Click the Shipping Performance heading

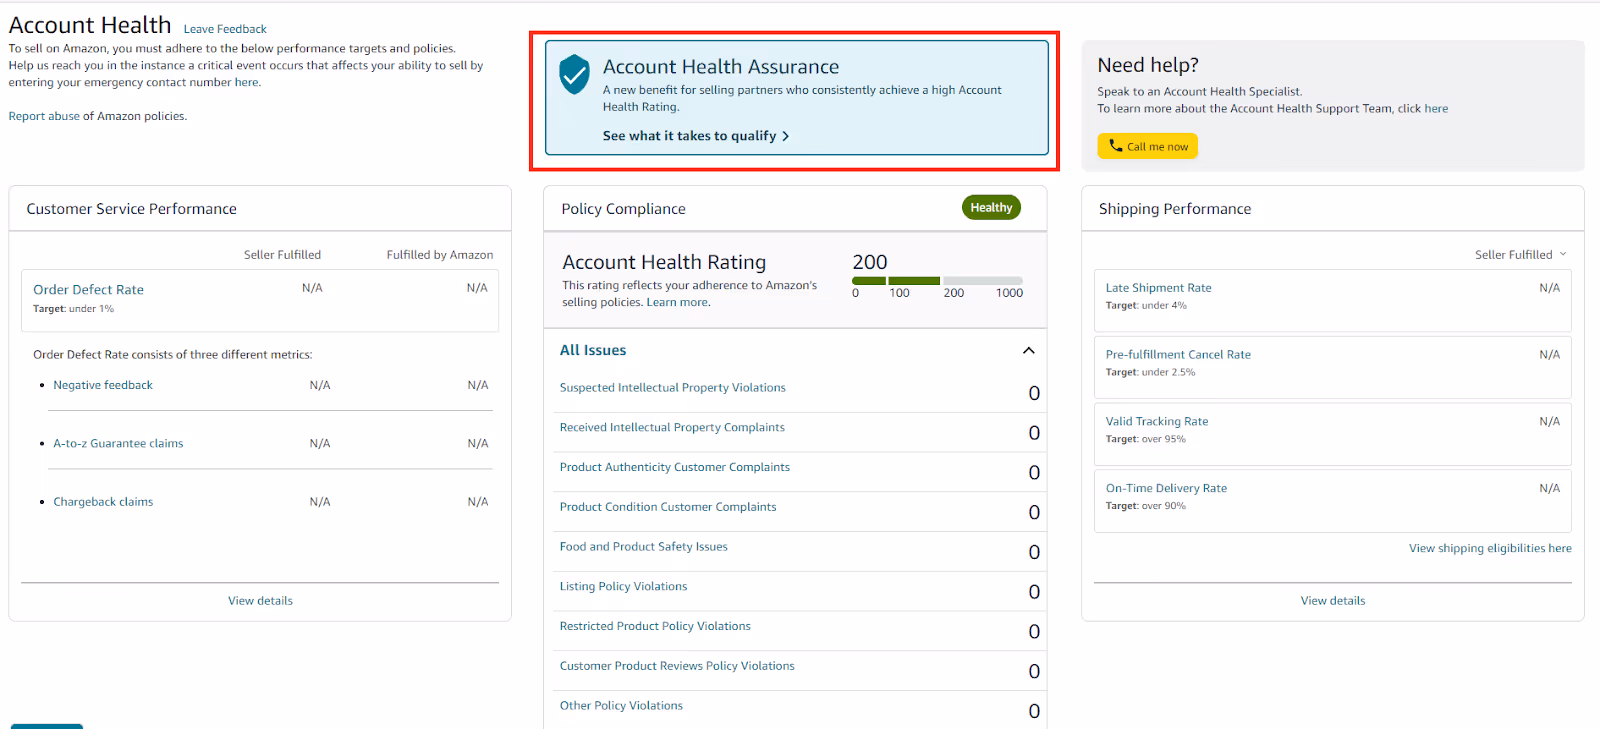(x=1175, y=209)
